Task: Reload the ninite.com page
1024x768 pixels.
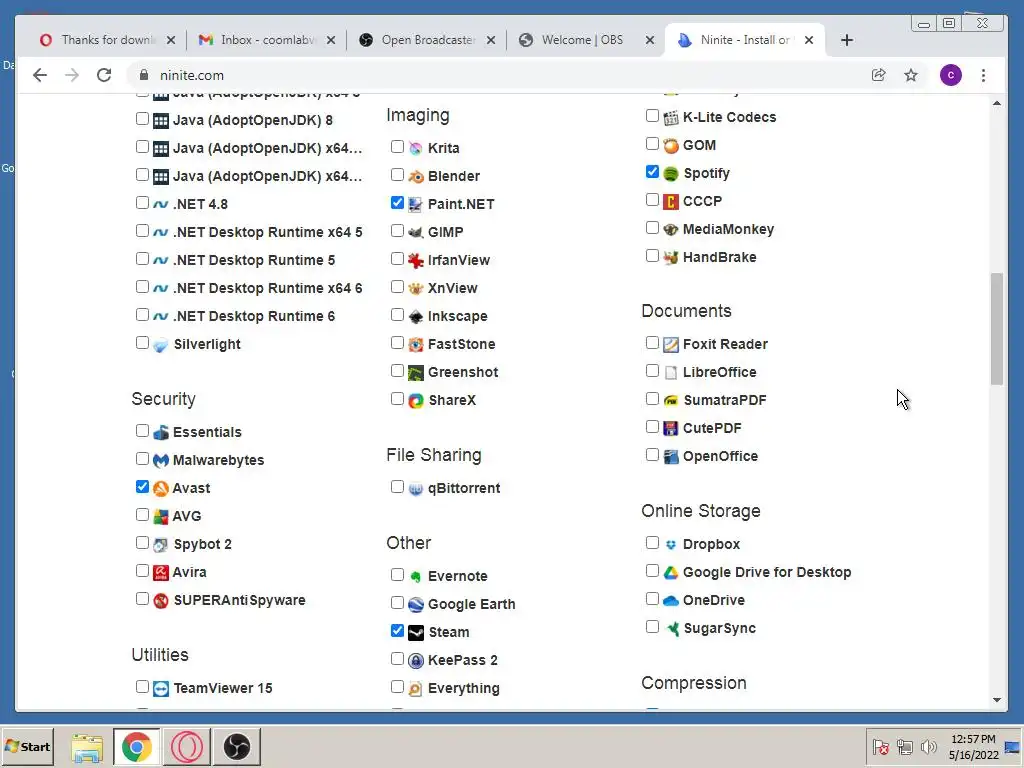Action: pos(104,75)
